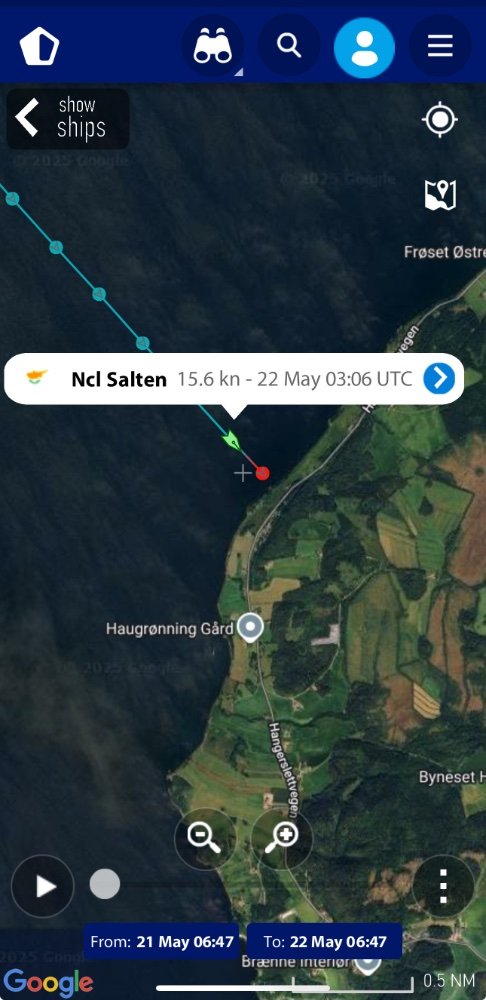Zoom out the map

[x=205, y=837]
